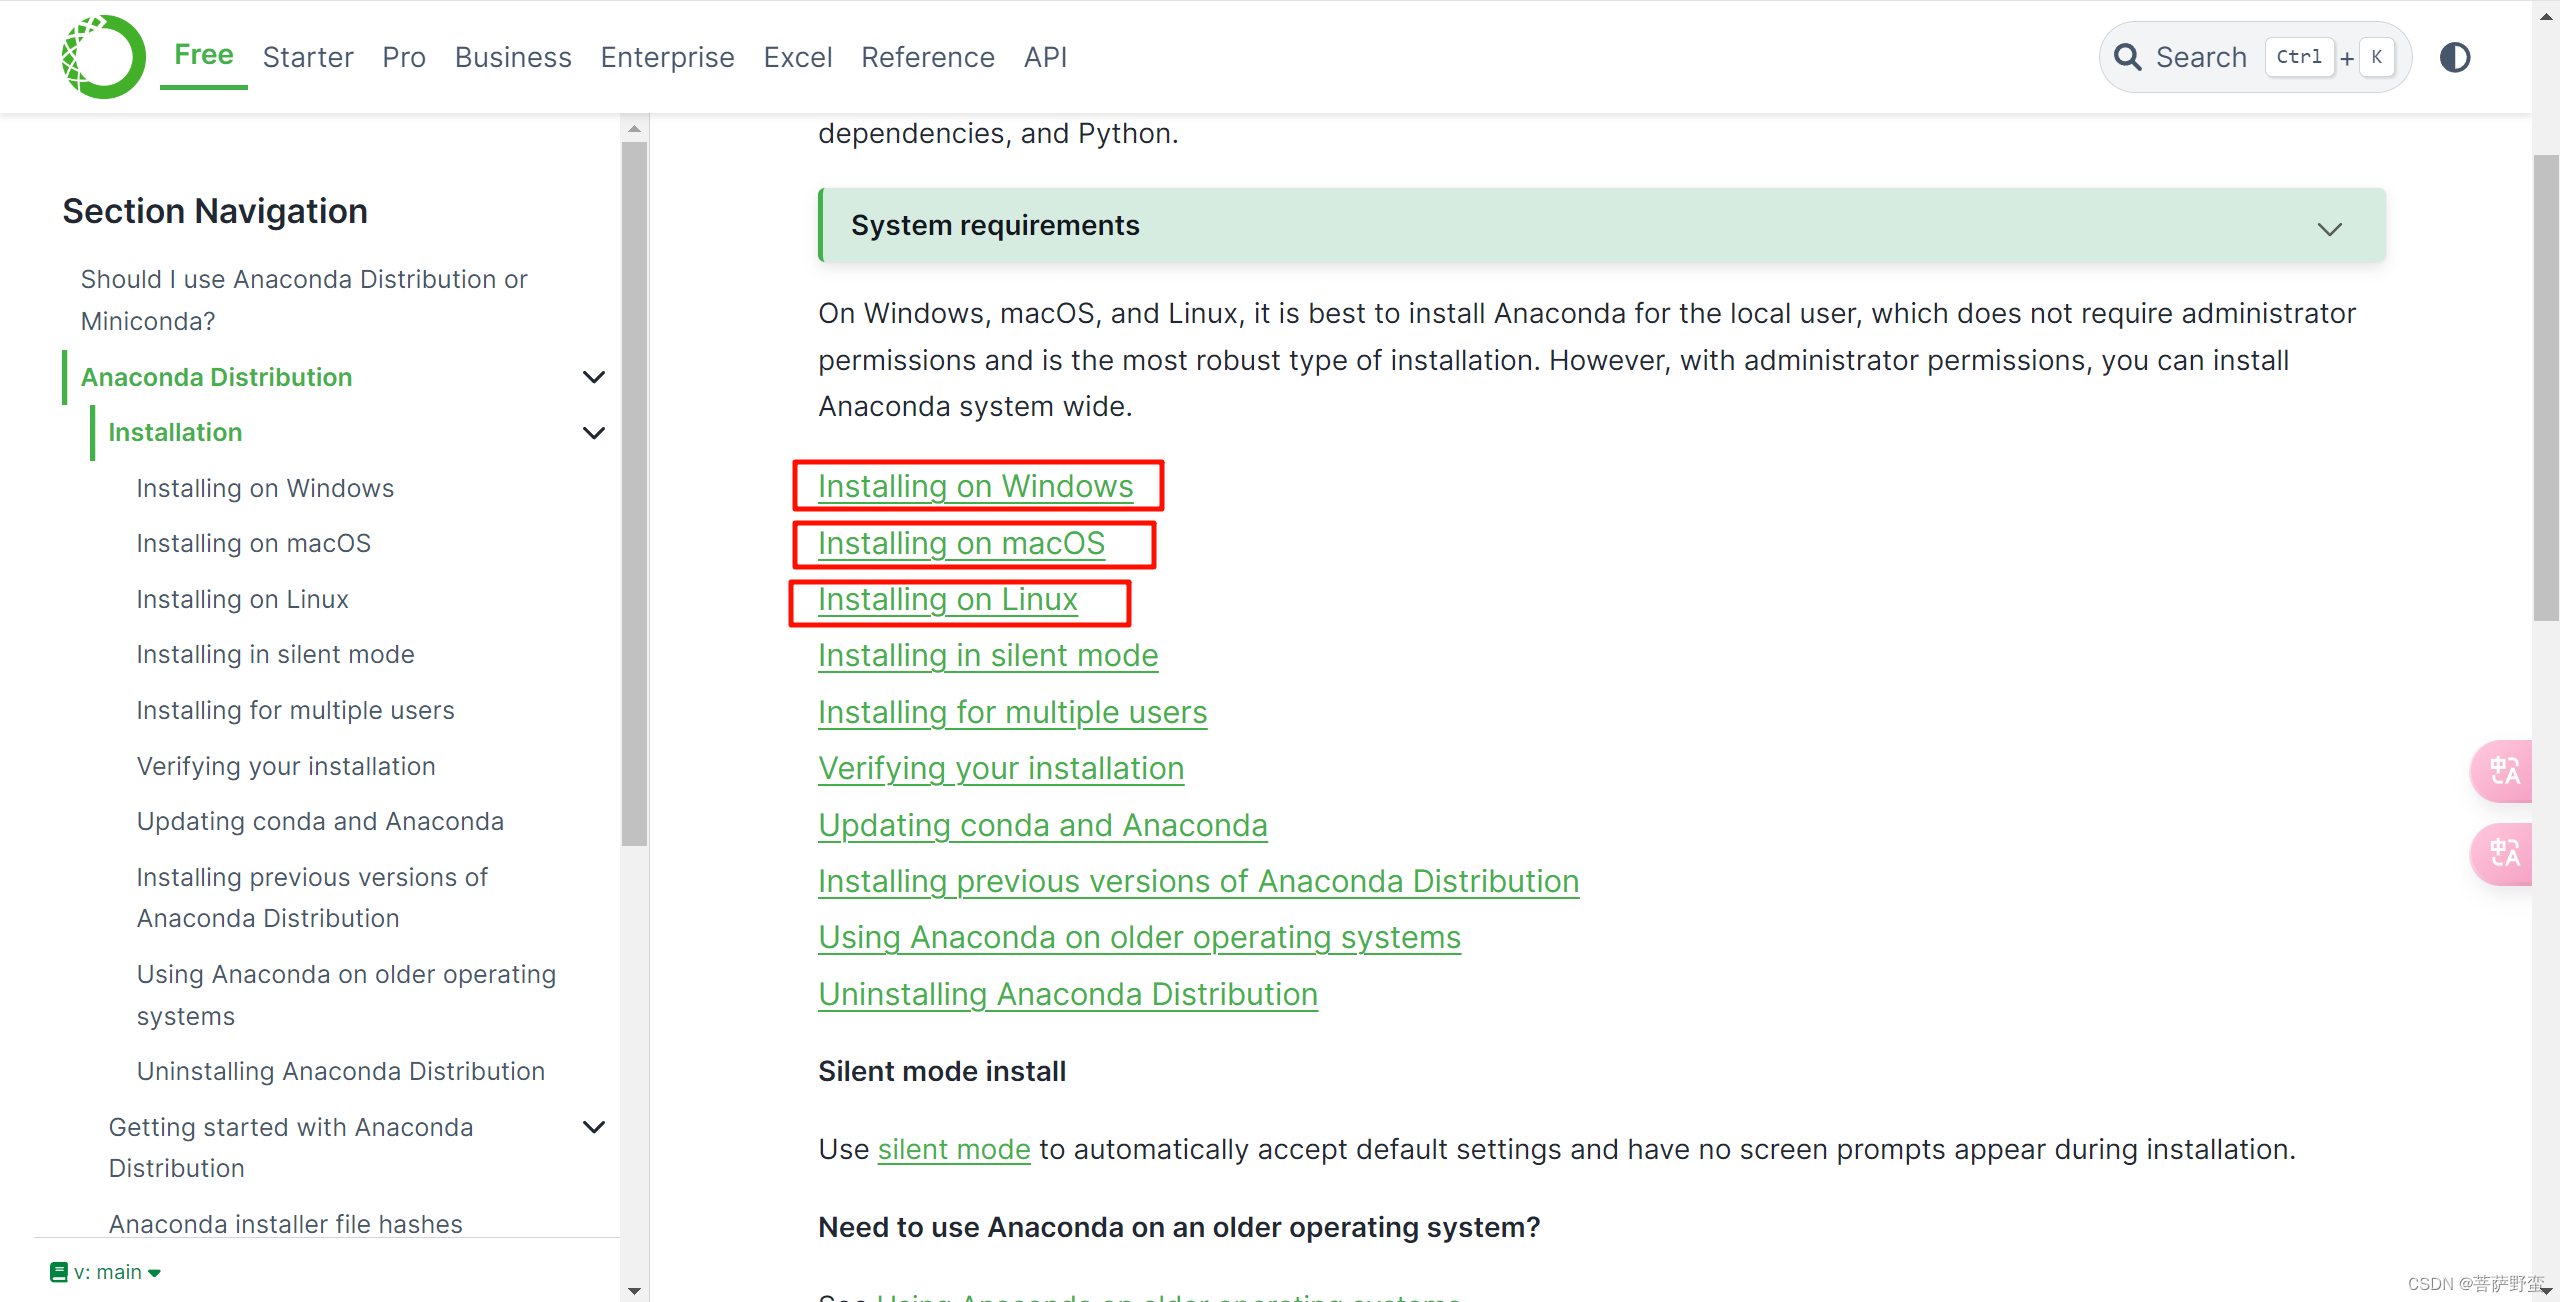Click the Anaconda logo icon

103,57
